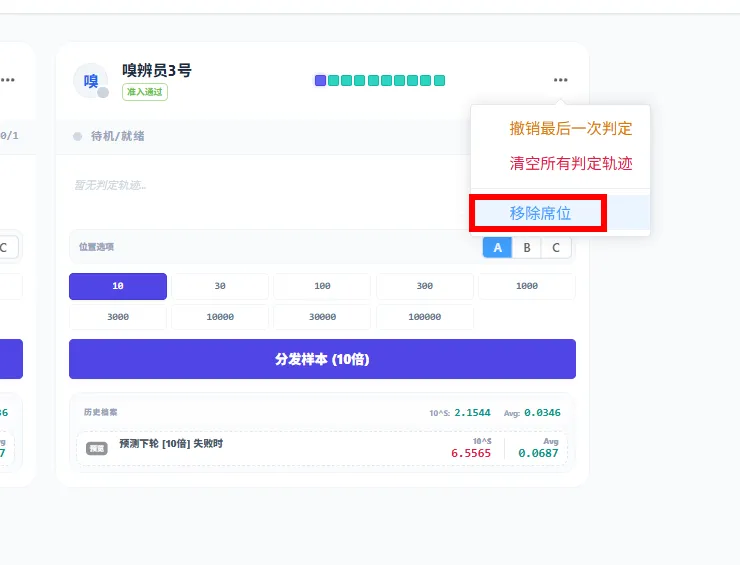Click 分发样本 (10倍) button
The height and width of the screenshot is (565, 740).
point(322,359)
